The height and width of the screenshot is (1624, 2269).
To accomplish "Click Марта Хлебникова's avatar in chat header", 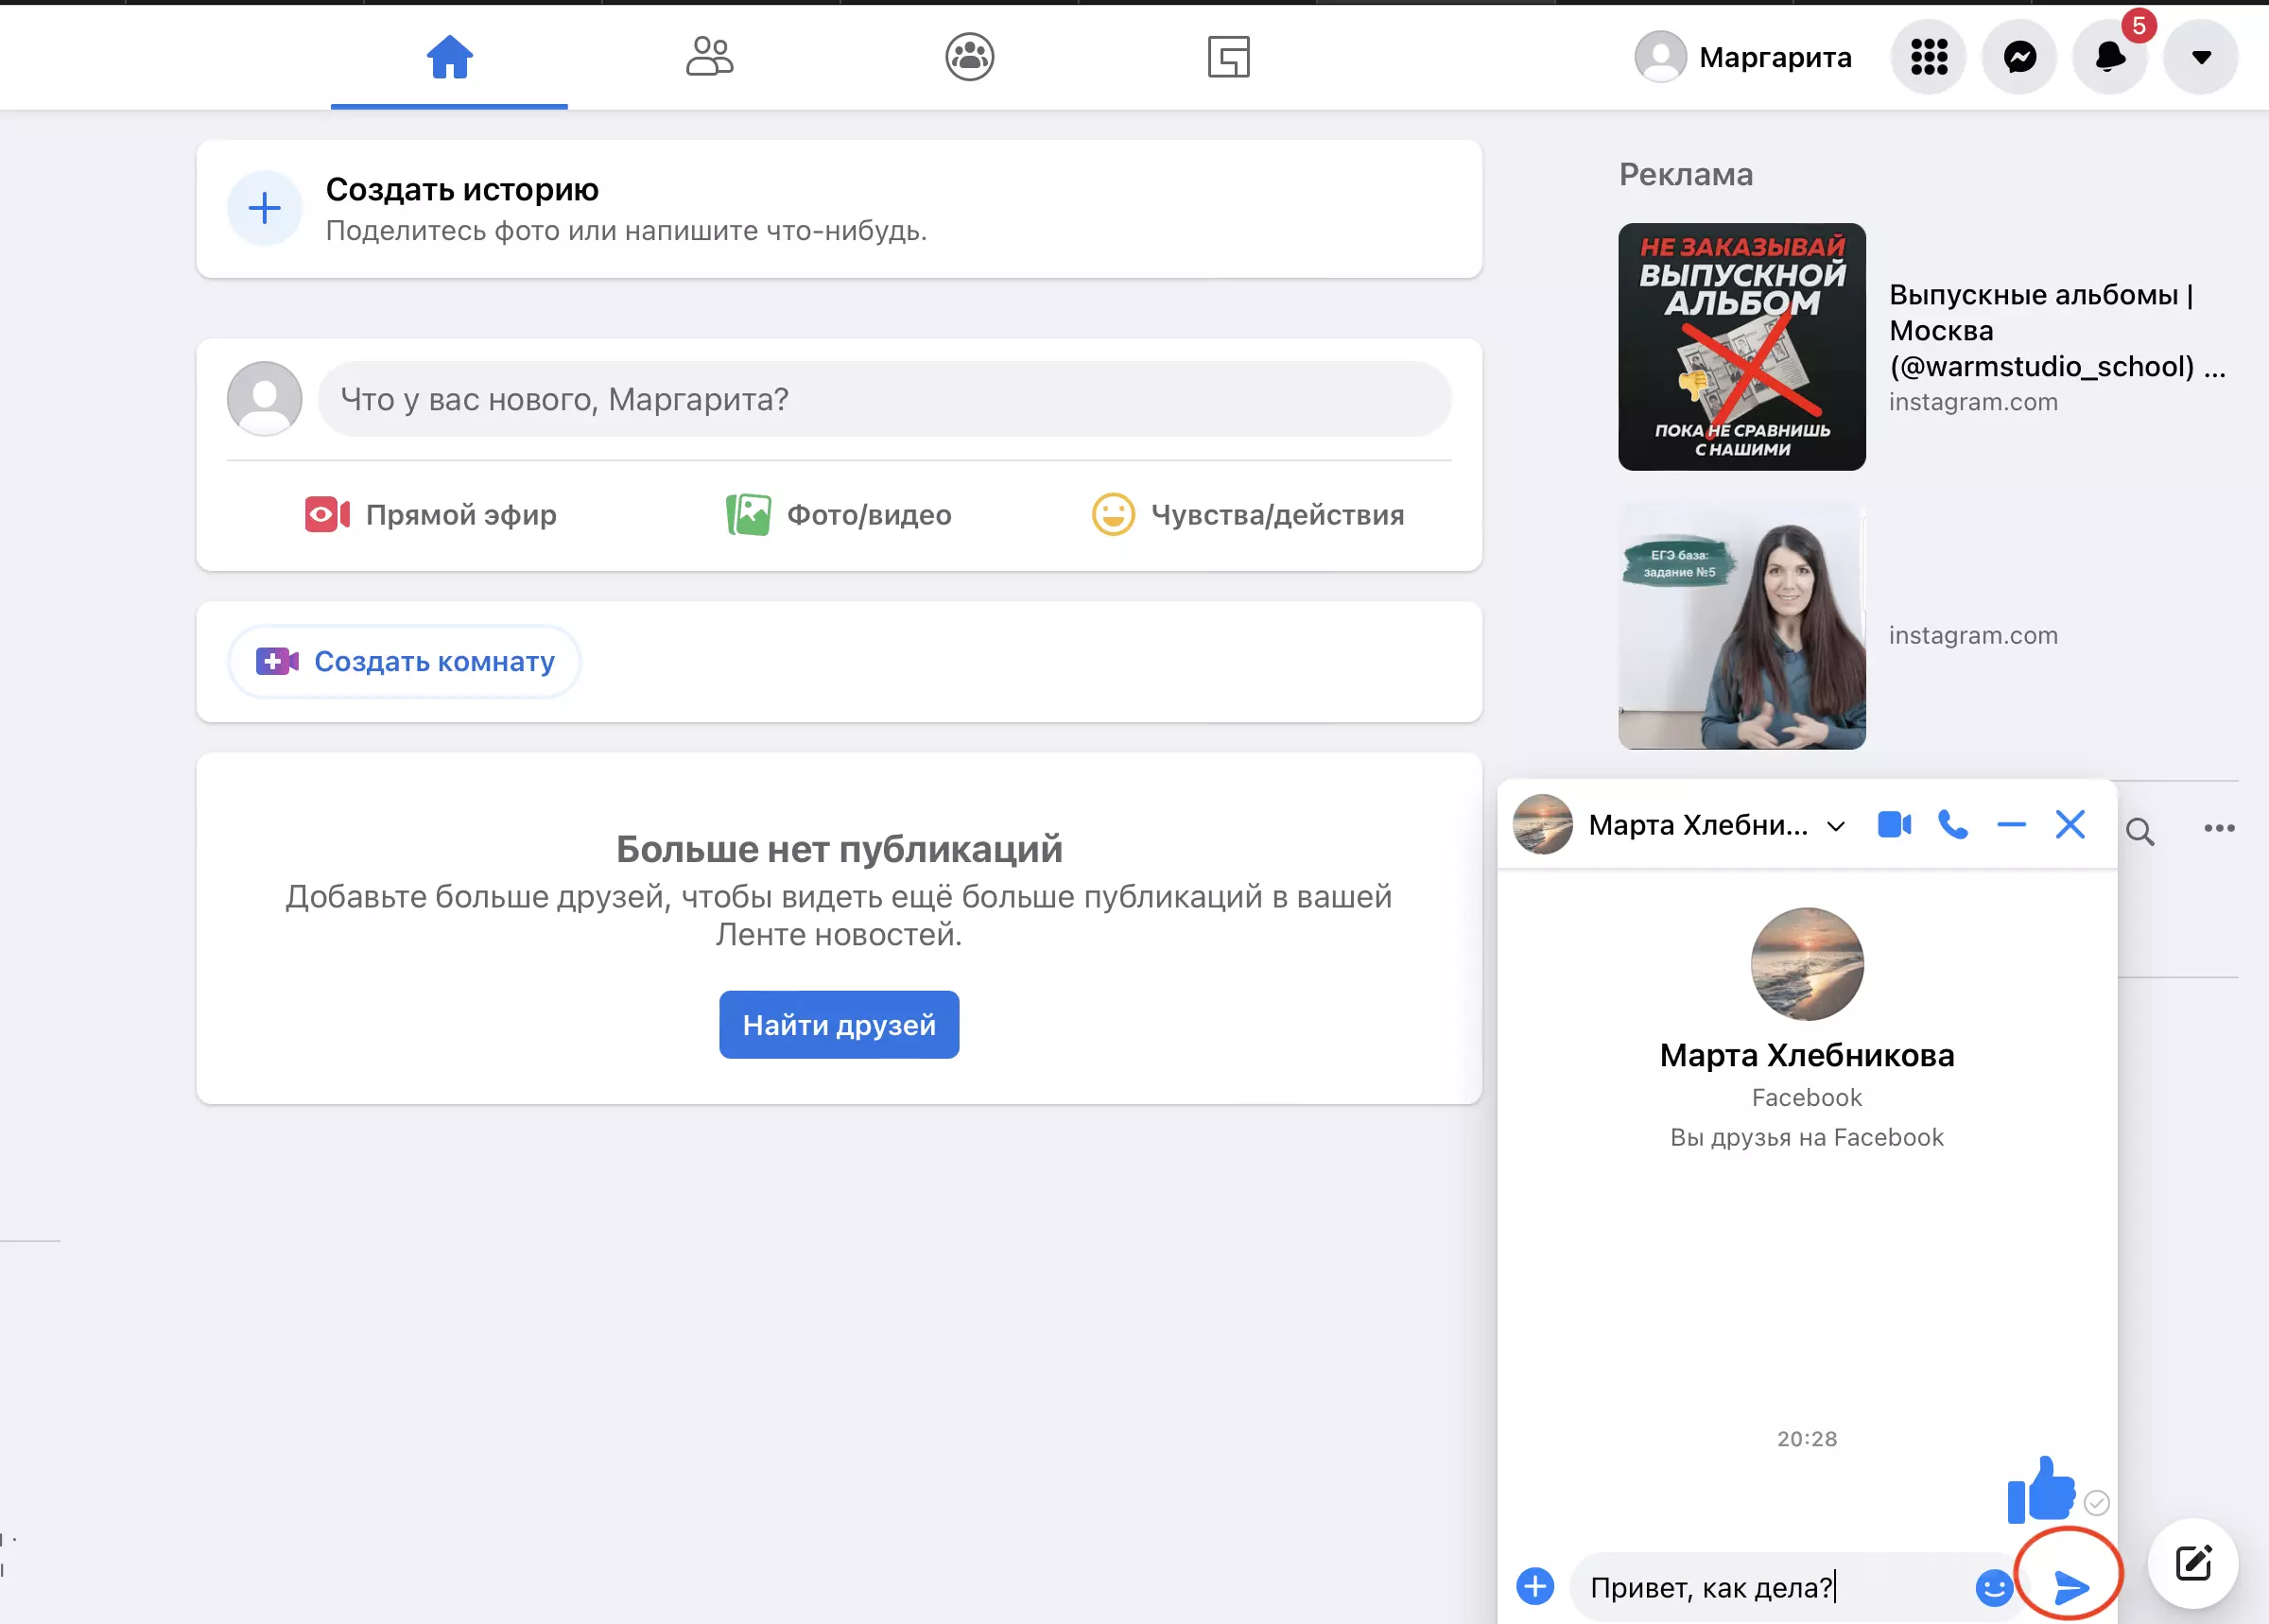I will click(1543, 825).
